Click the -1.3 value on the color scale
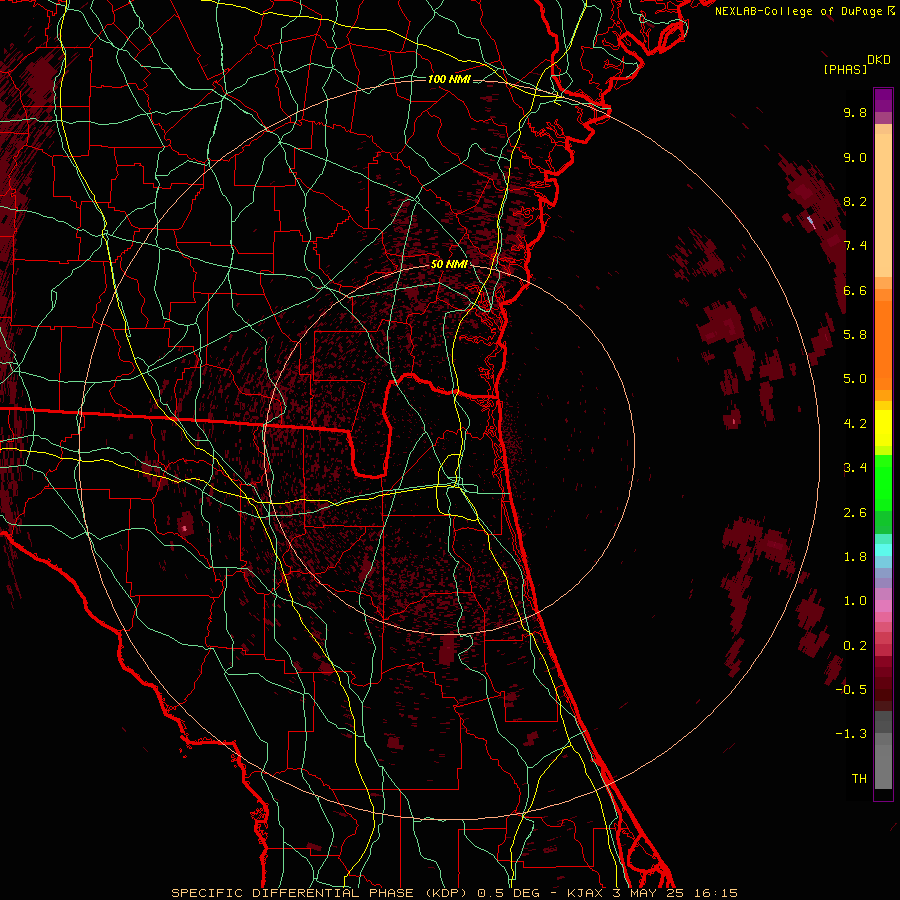This screenshot has height=900, width=900. (851, 734)
